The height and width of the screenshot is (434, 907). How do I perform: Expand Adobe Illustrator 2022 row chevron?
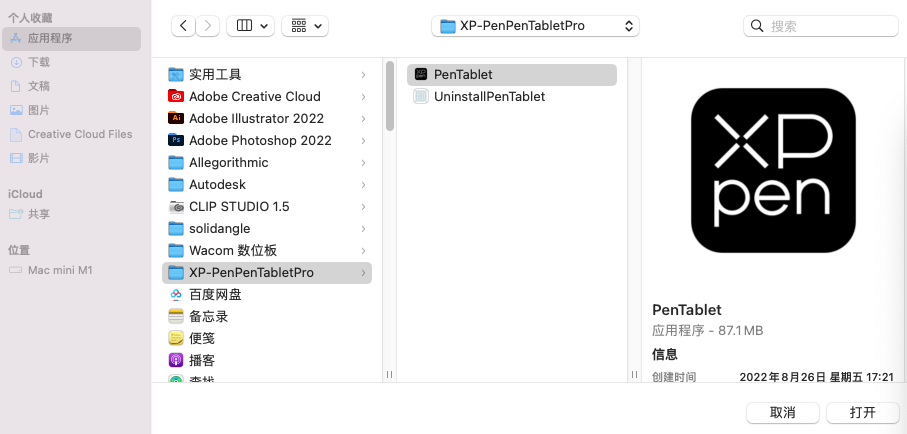[x=363, y=119]
